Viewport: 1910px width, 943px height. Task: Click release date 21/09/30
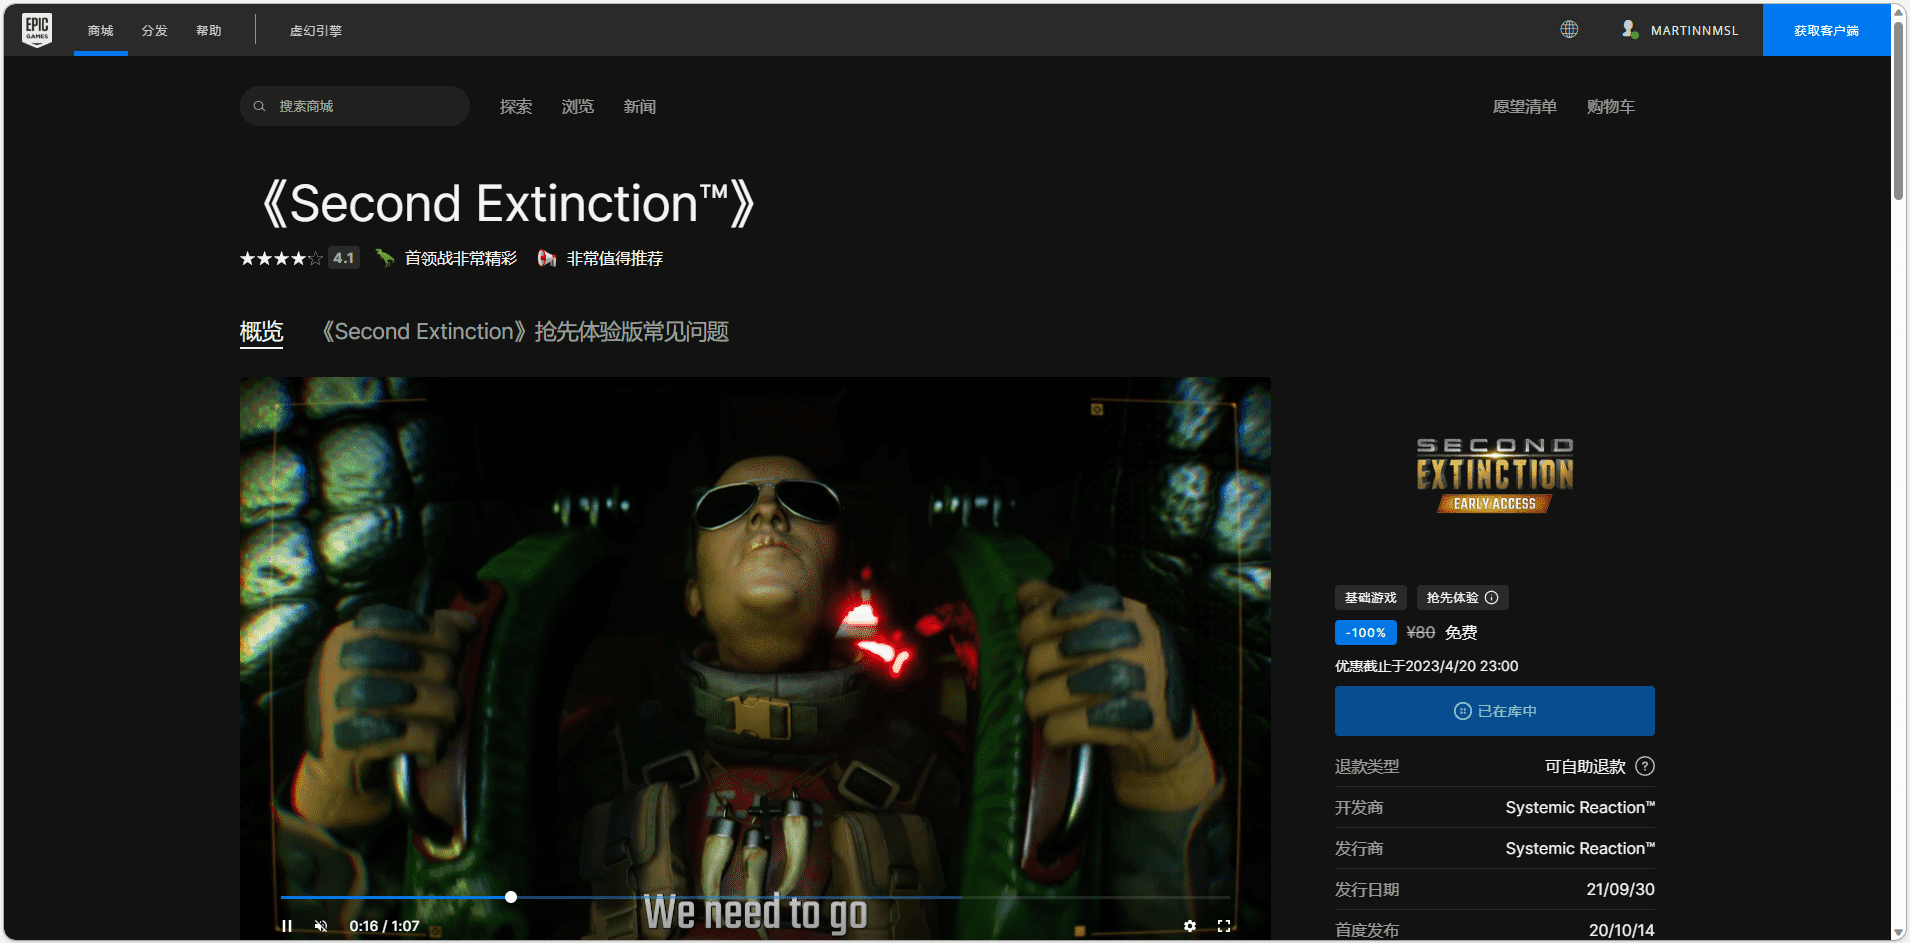pyautogui.click(x=1620, y=889)
